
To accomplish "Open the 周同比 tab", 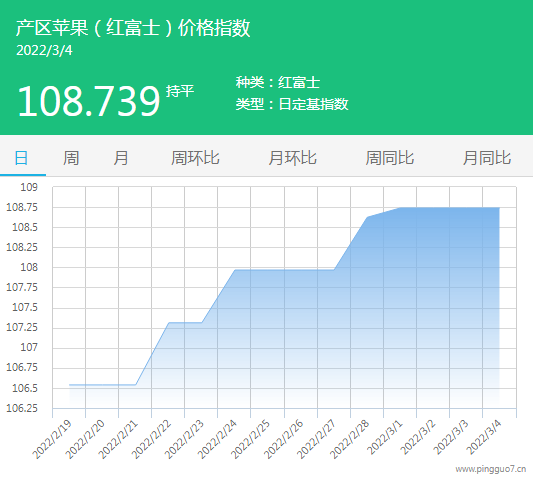I will (x=390, y=158).
